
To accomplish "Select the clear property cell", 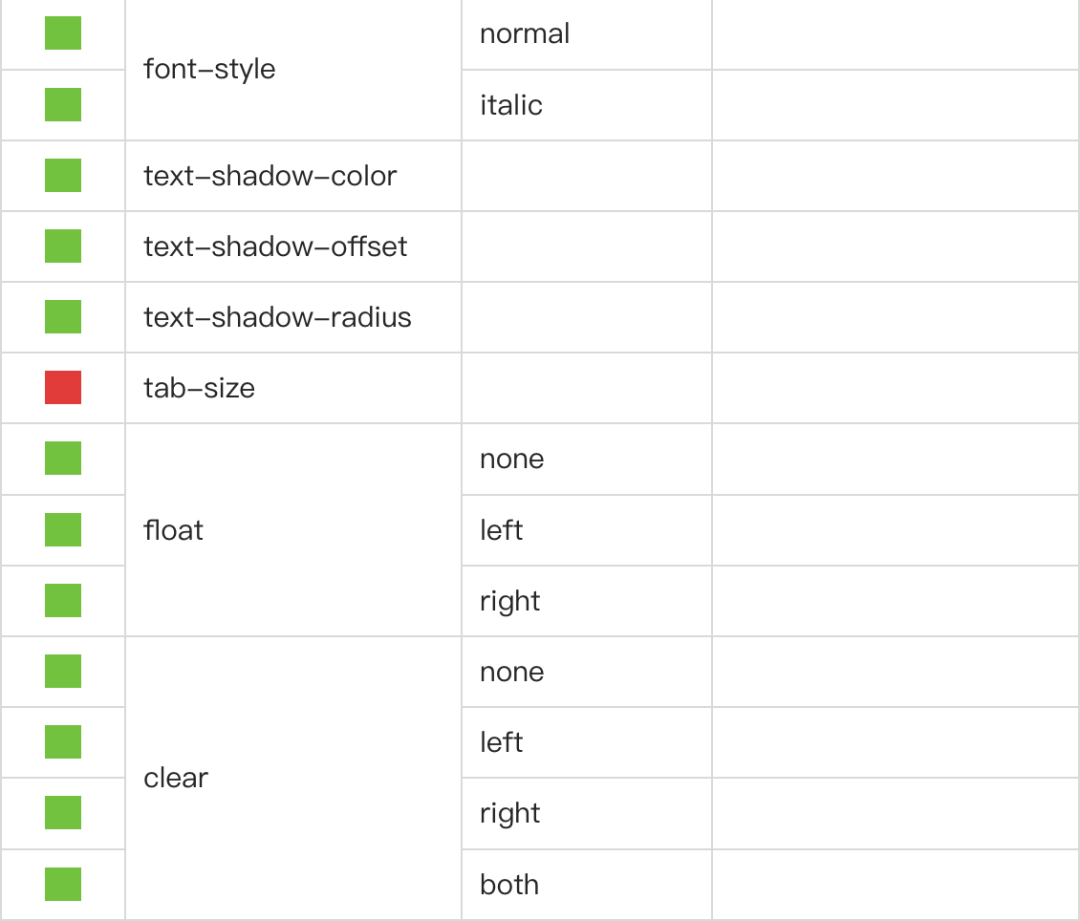I will 293,778.
